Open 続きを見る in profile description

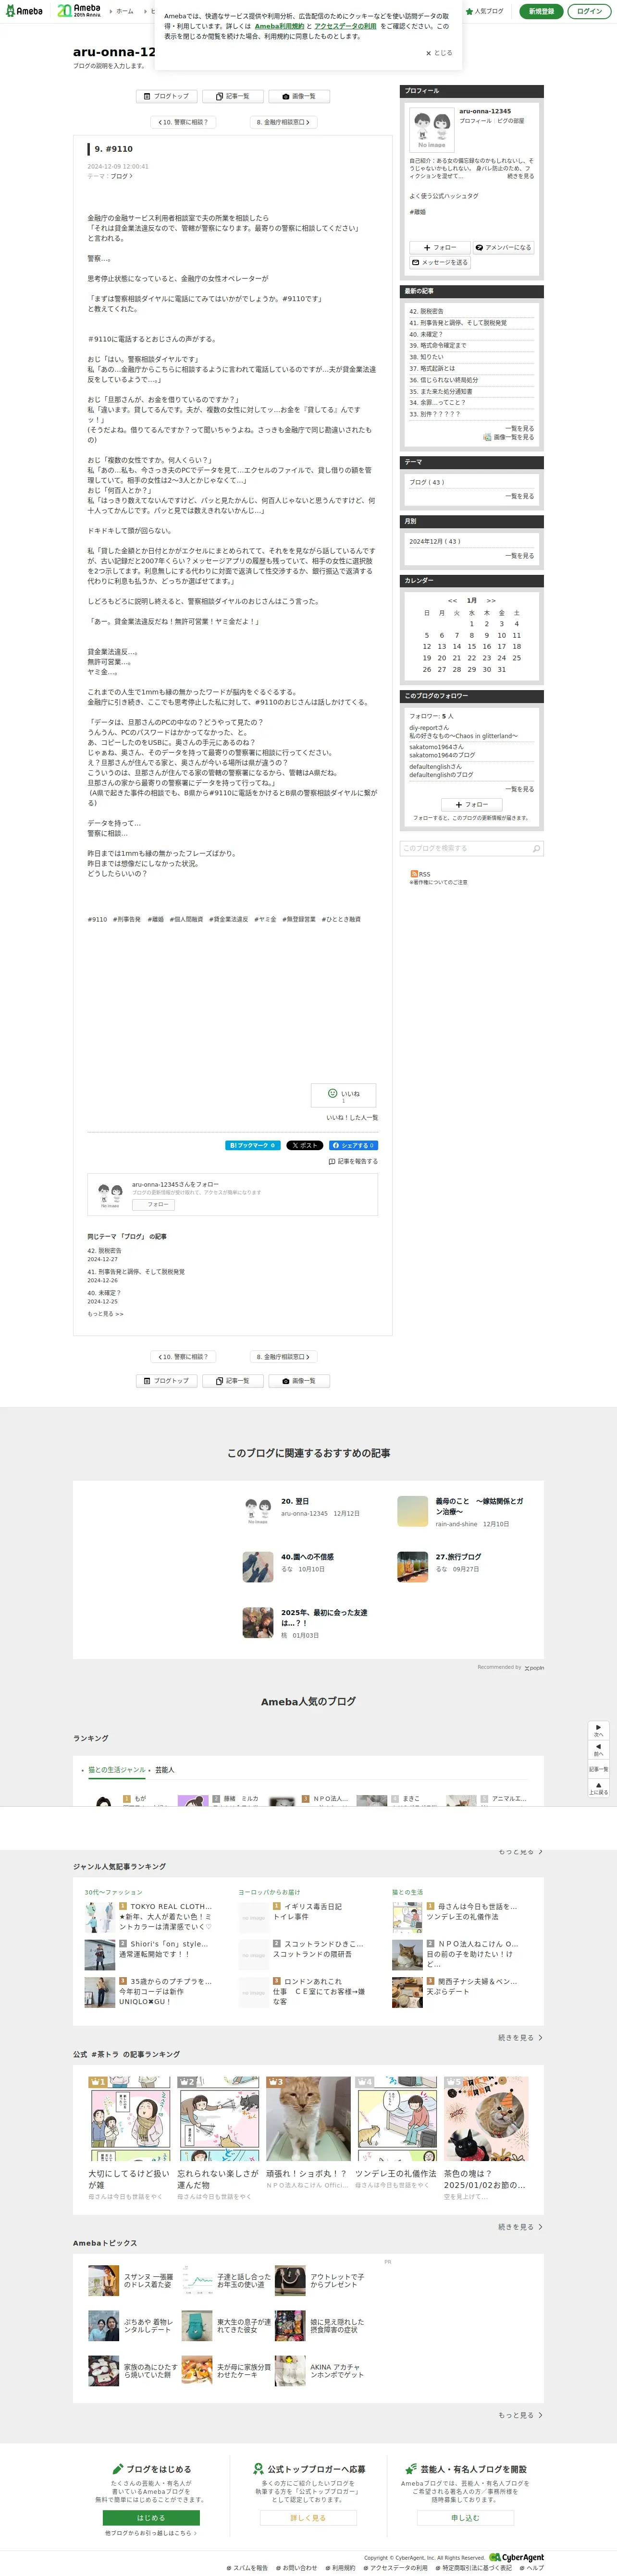[520, 176]
